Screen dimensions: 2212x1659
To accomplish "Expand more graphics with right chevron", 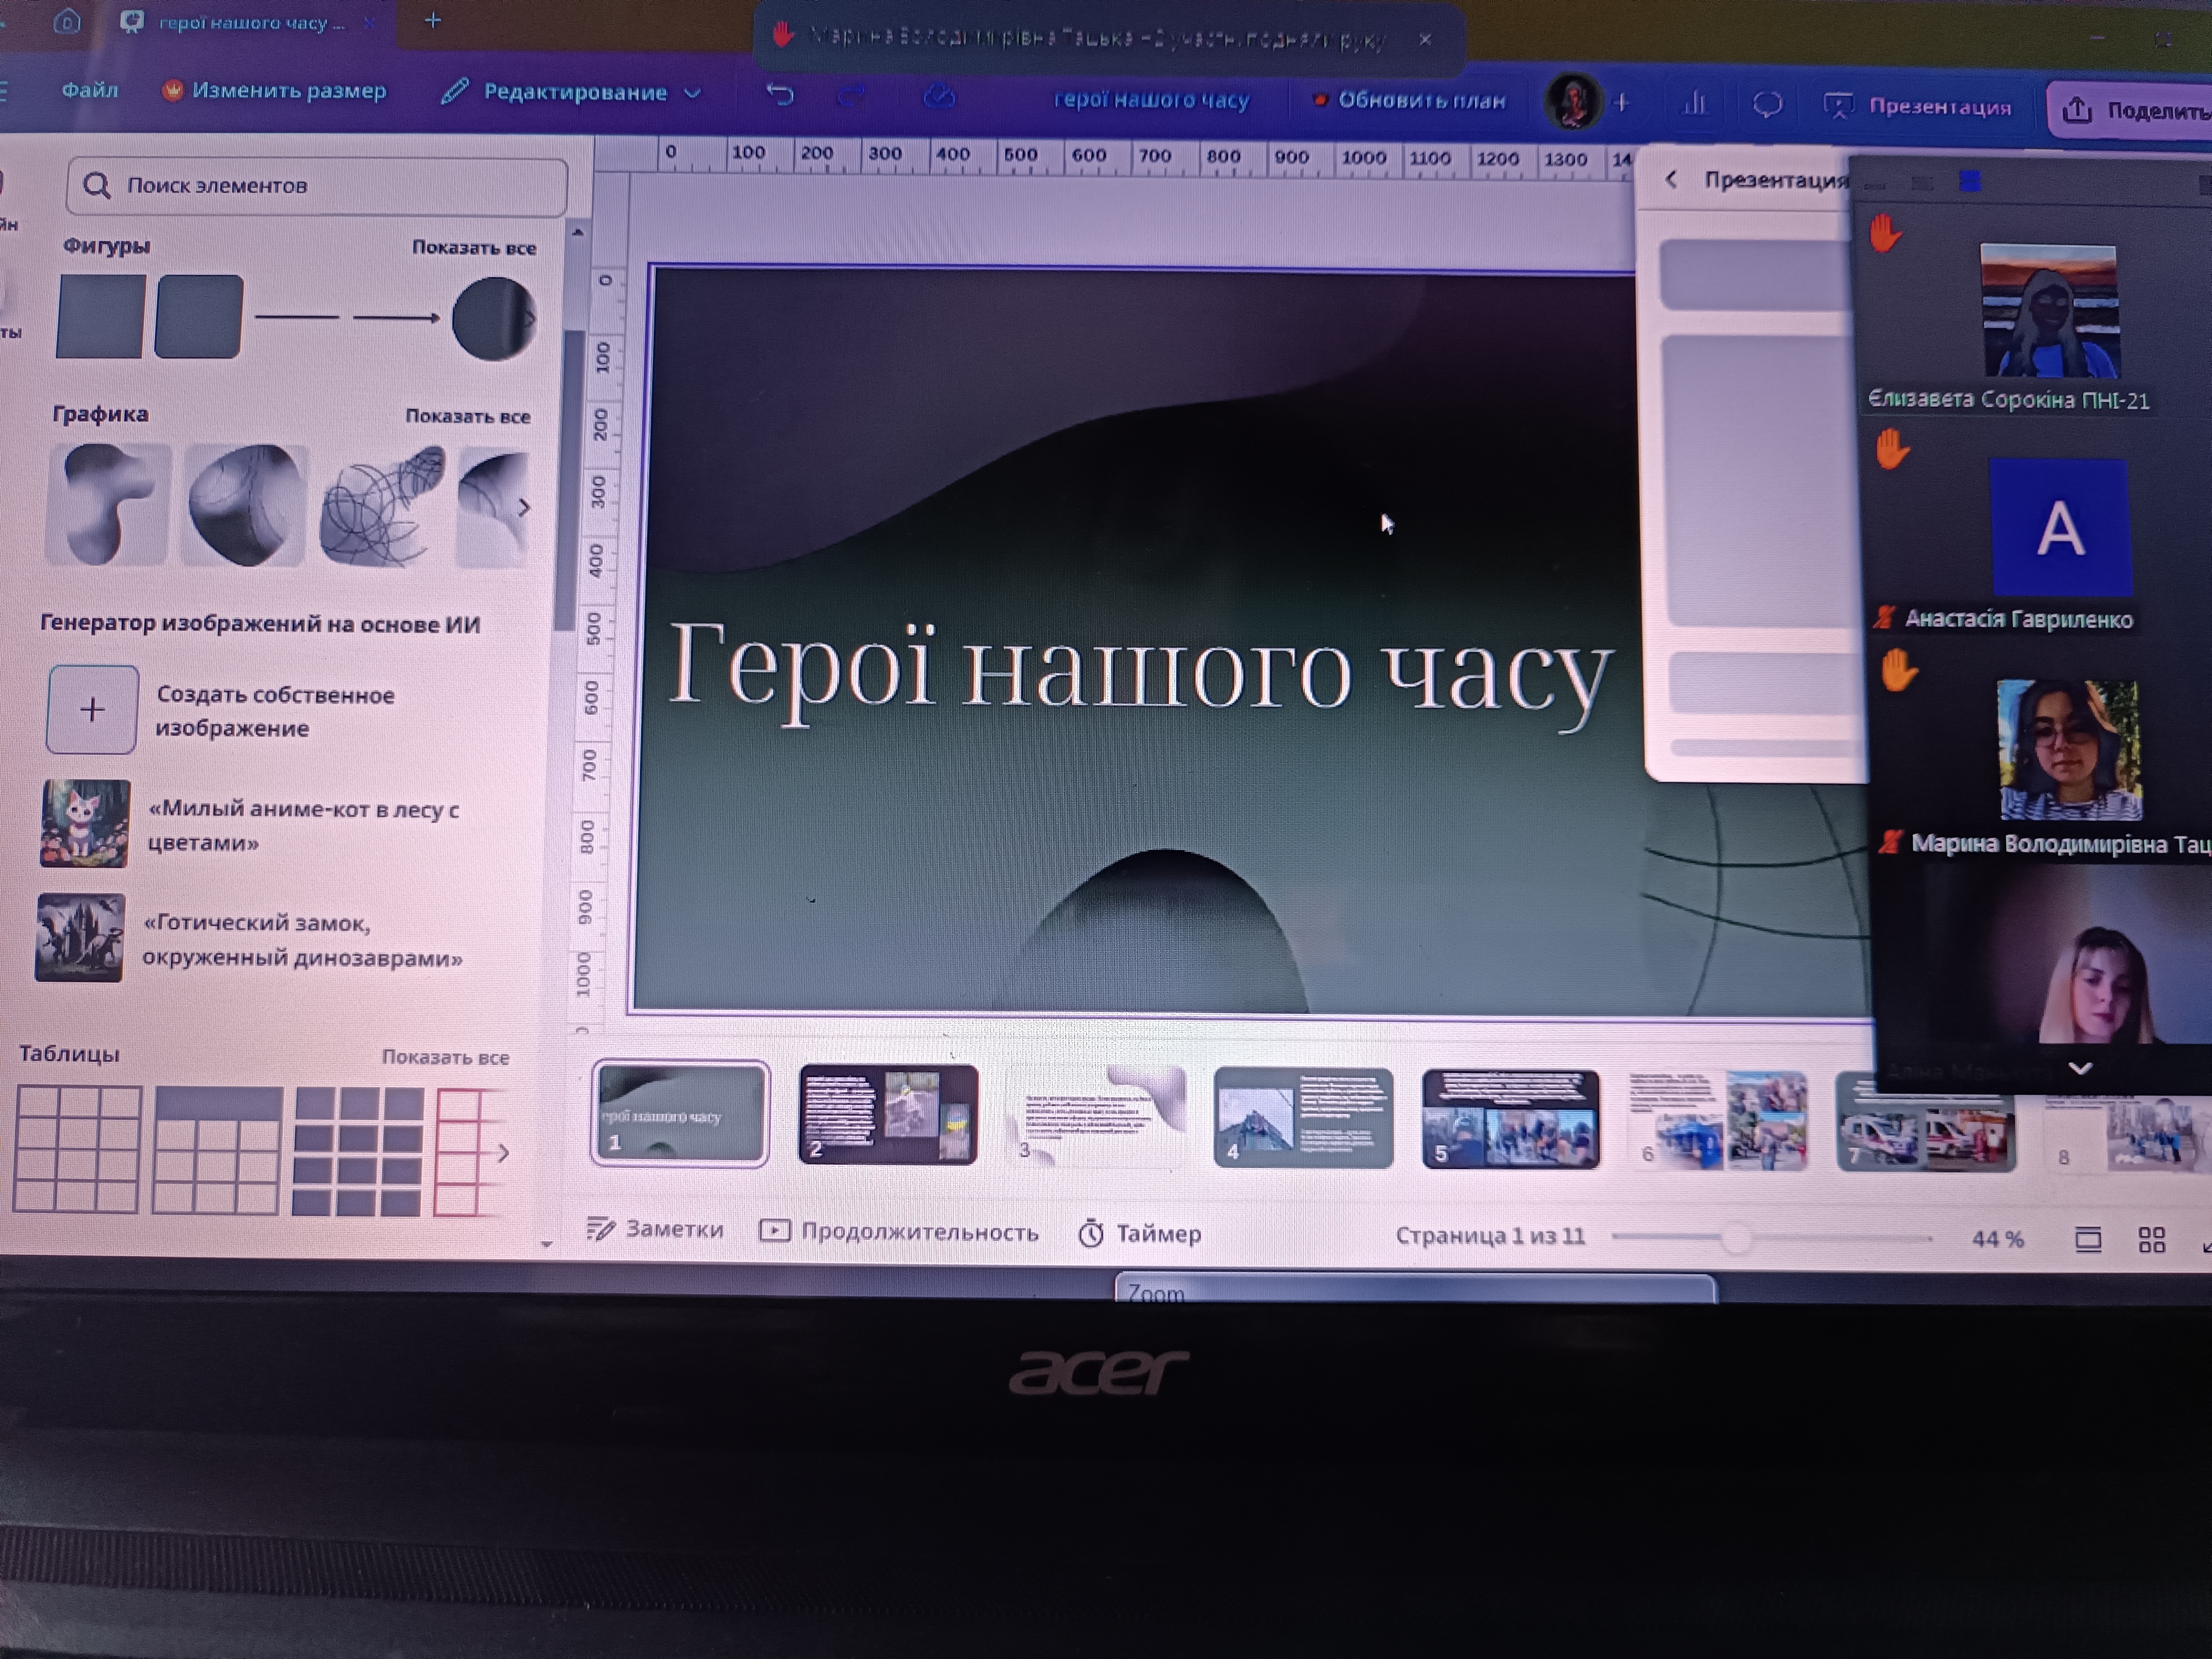I will click(523, 507).
